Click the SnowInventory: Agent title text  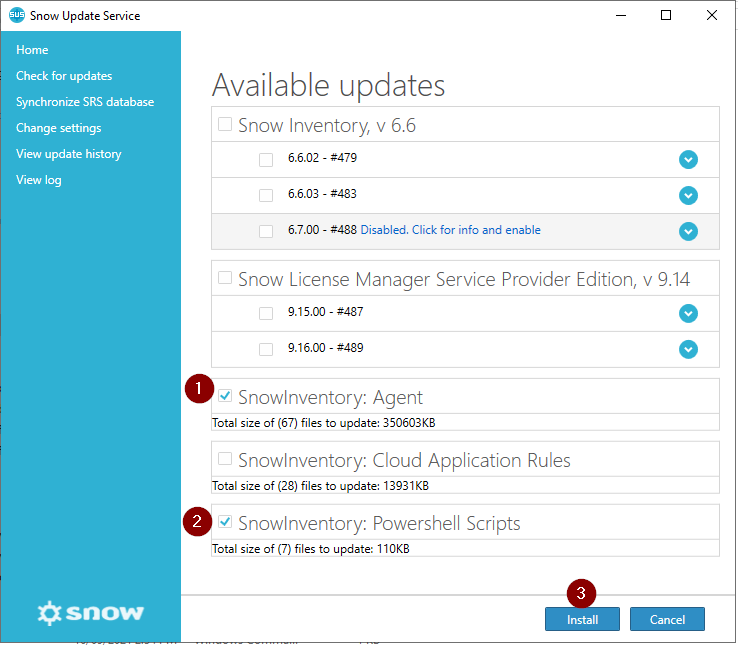coord(330,398)
